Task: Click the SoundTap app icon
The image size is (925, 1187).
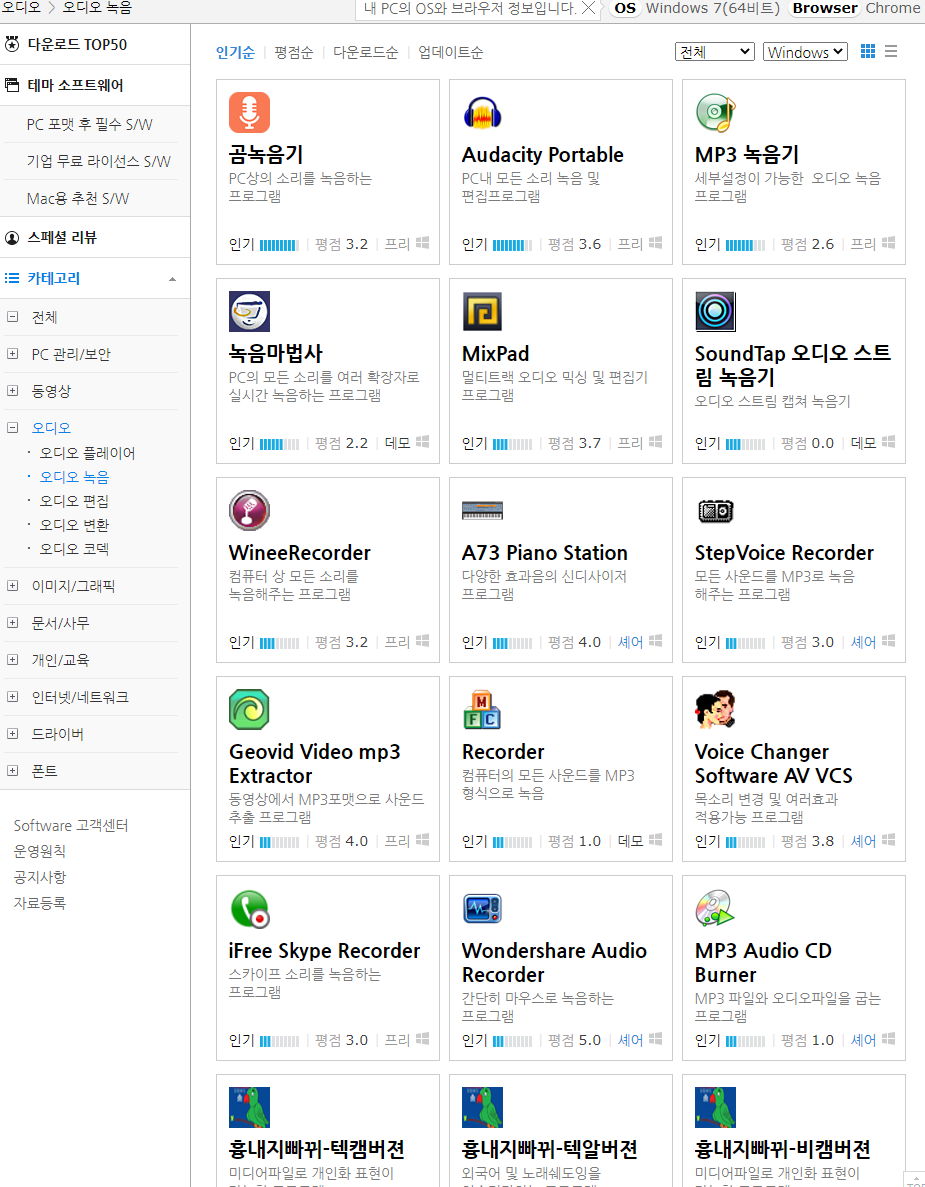Action: coord(715,312)
